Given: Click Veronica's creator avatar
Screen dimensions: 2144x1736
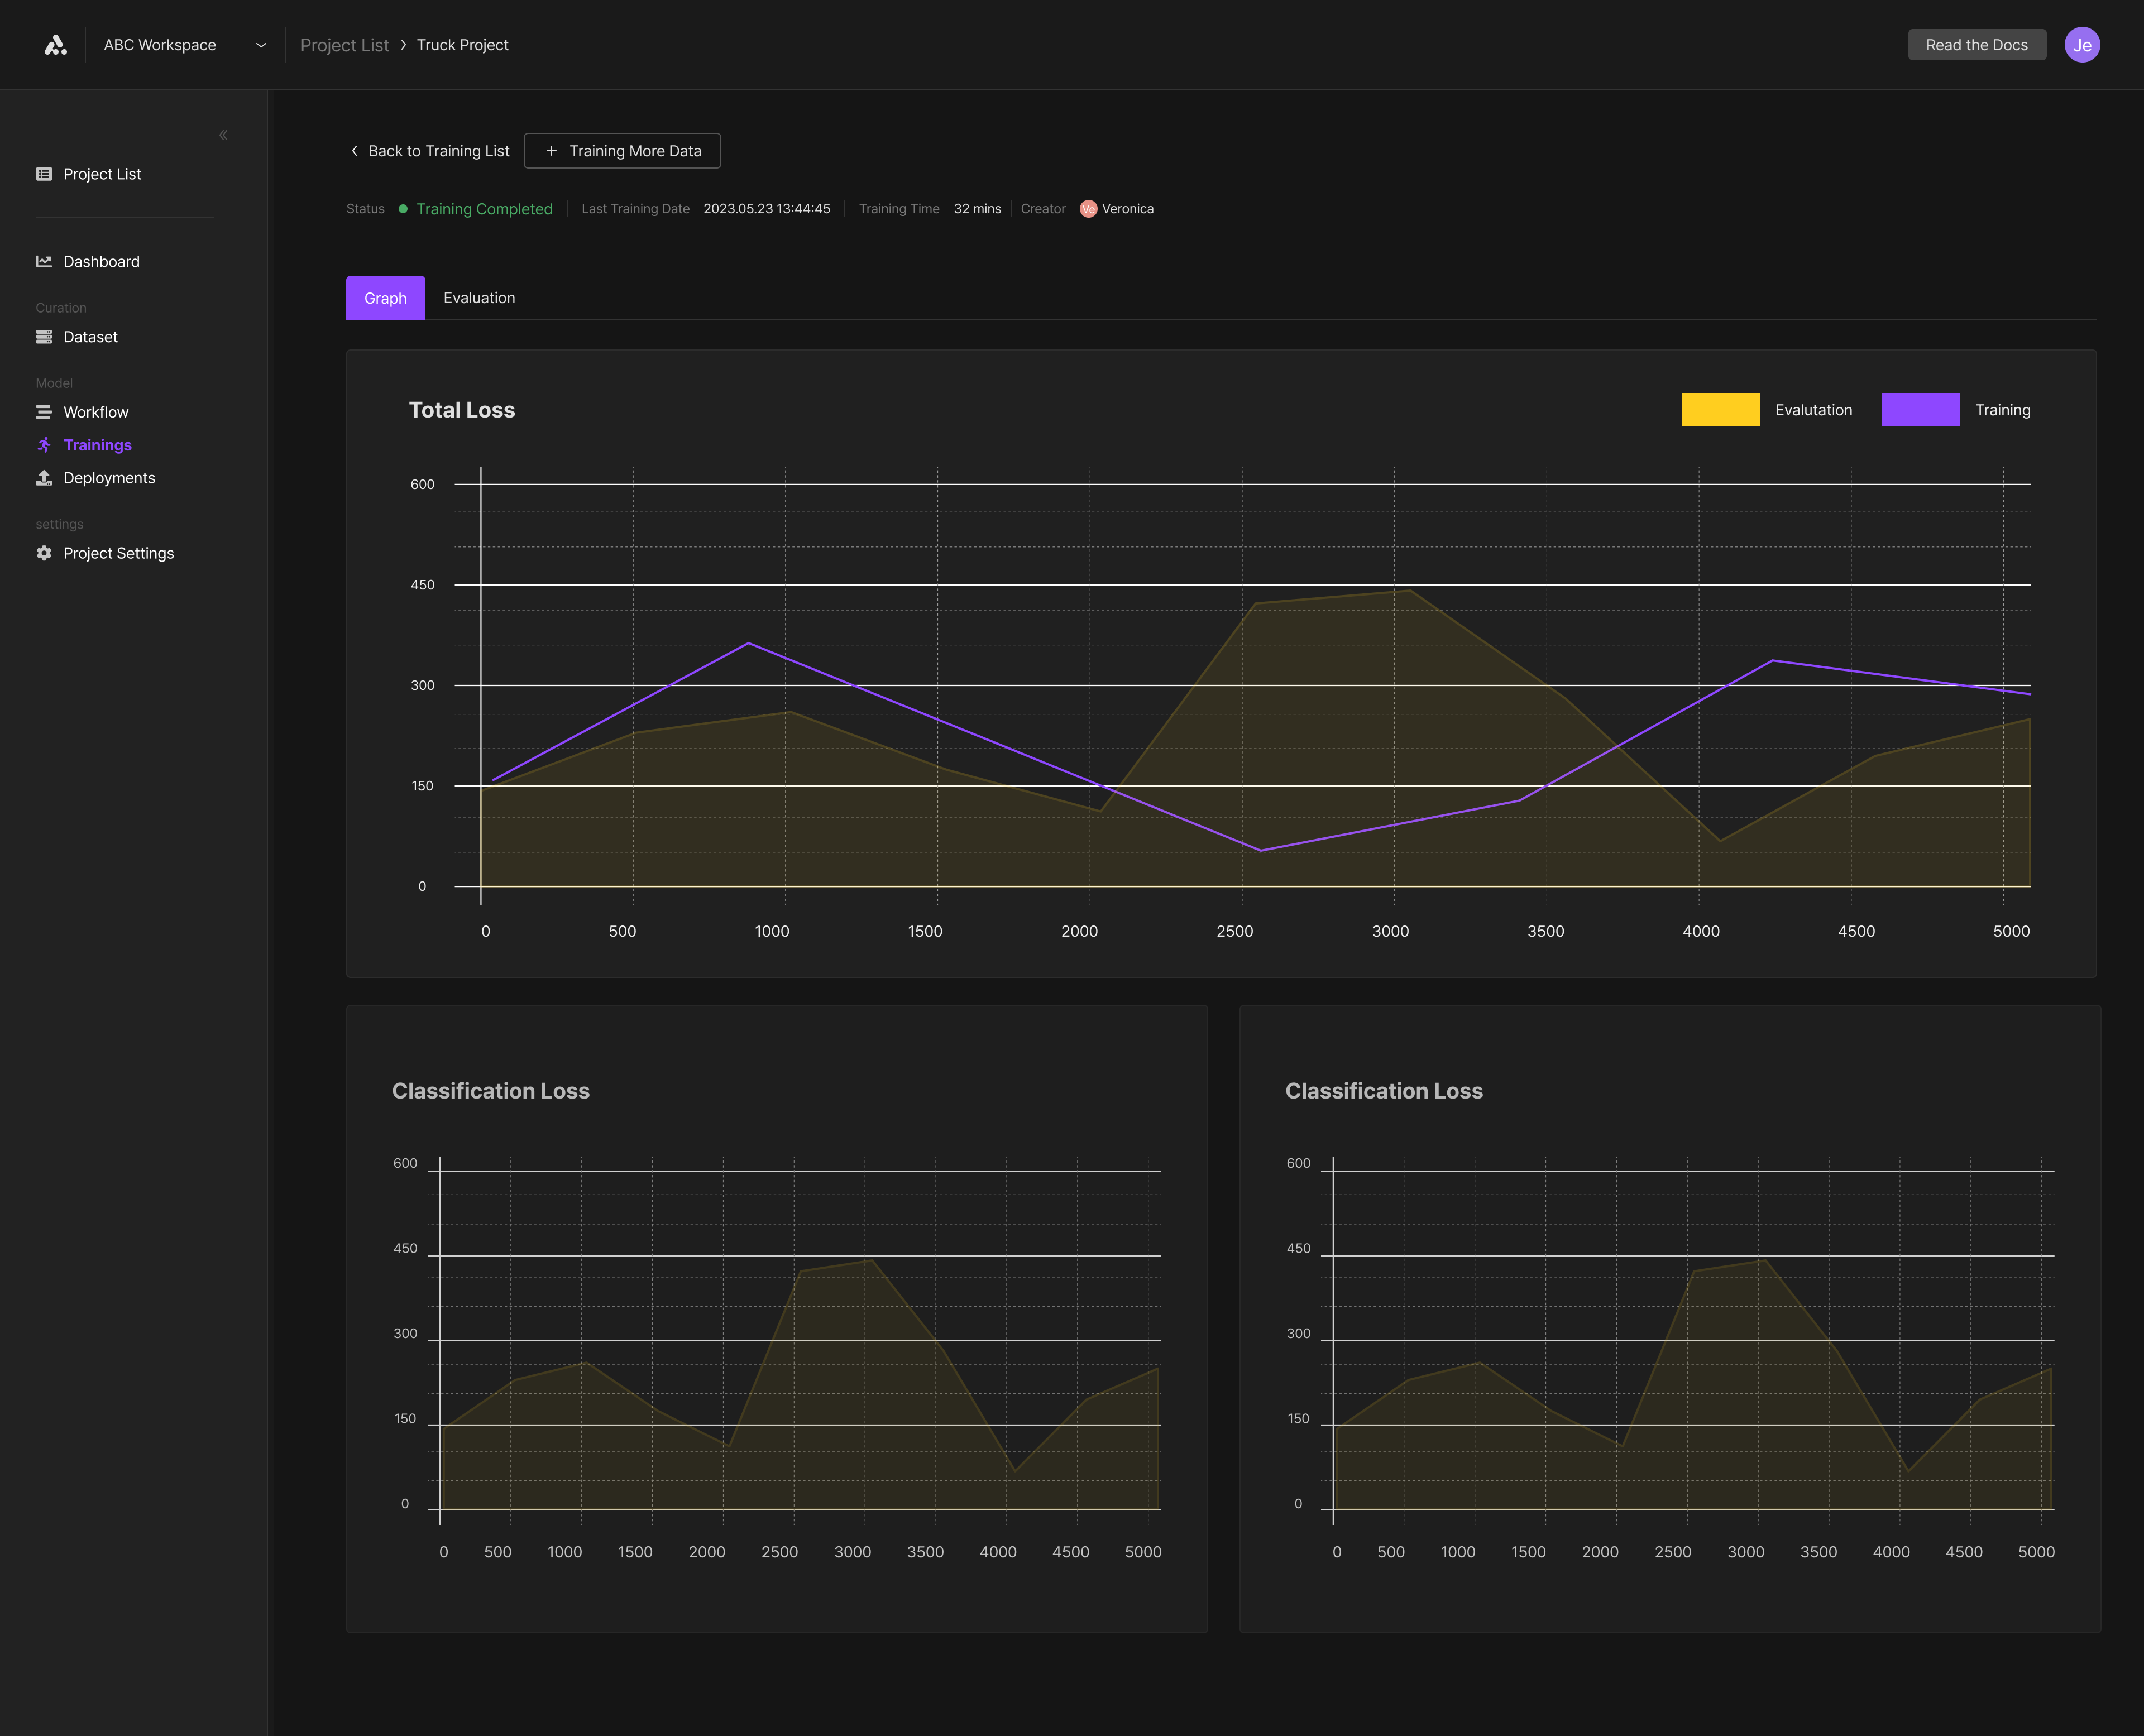Looking at the screenshot, I should (x=1088, y=209).
